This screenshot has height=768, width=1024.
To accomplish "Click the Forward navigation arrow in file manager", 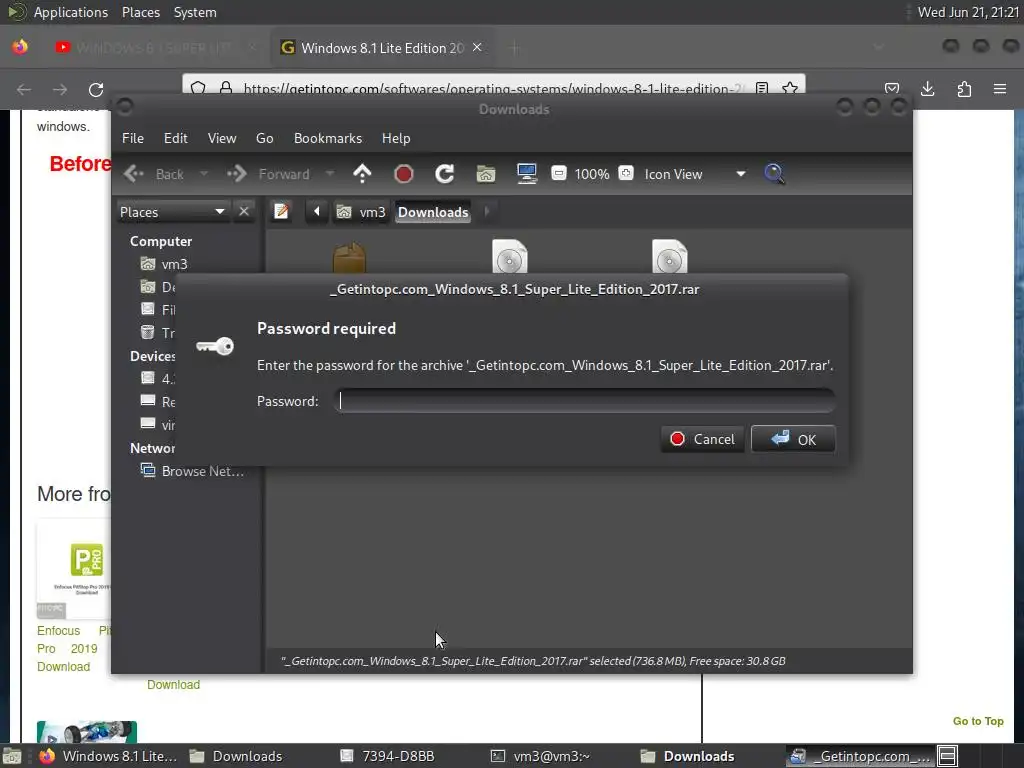I will click(236, 174).
